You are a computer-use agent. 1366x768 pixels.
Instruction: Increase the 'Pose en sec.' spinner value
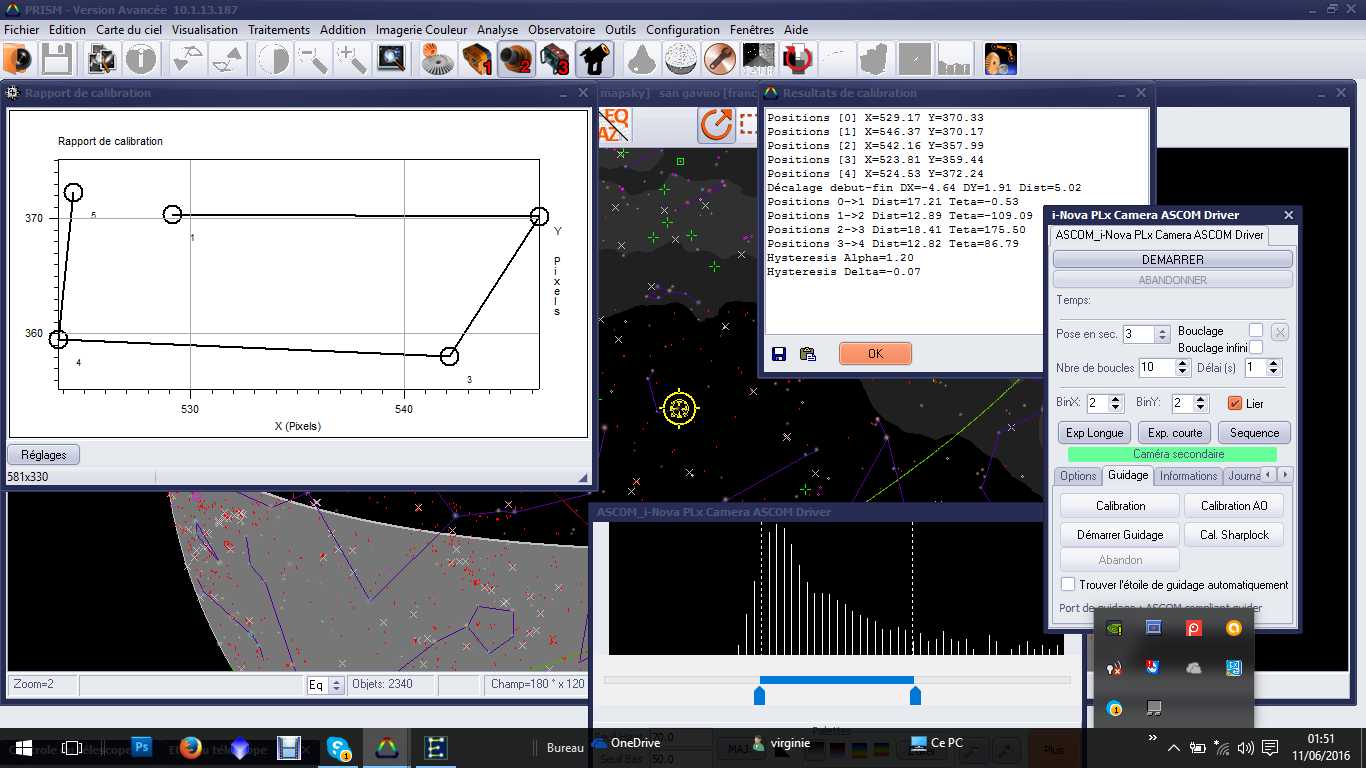tap(1162, 330)
